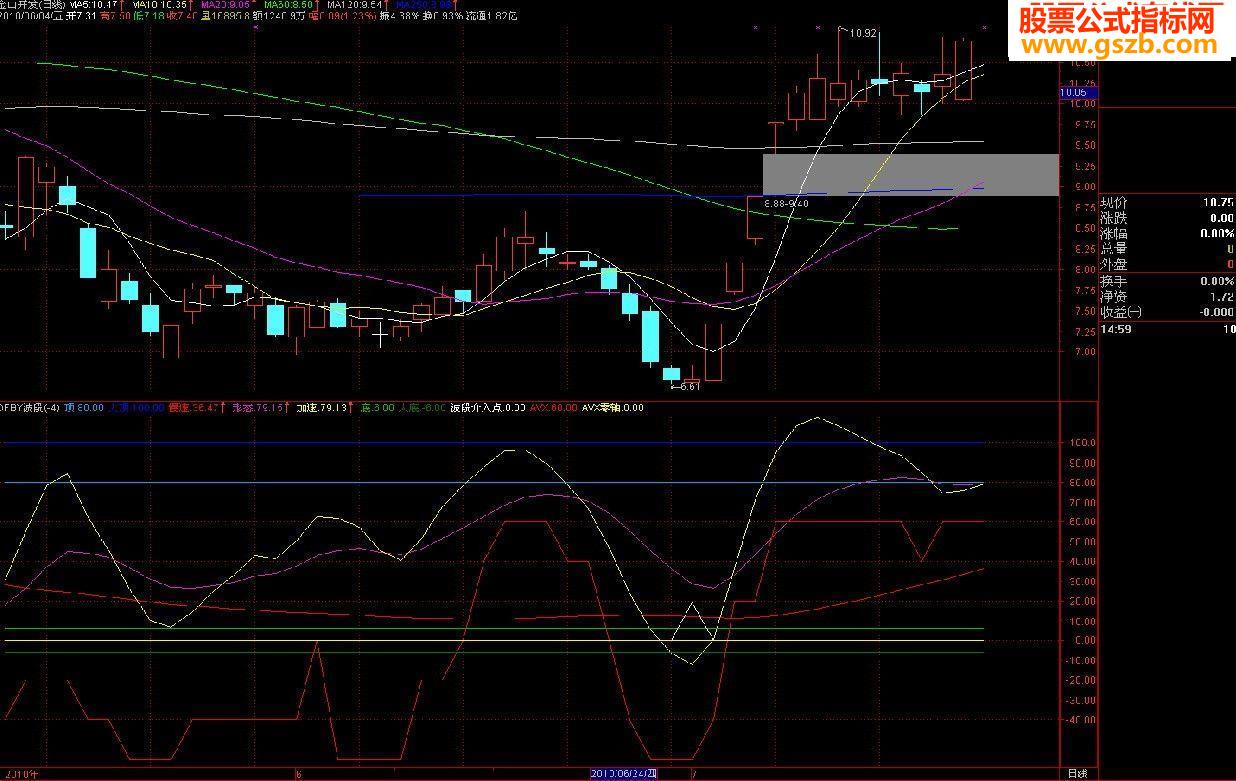Screen dimensions: 1236x781
Task: Click the 收益(一) row
Action: click(x=1167, y=313)
